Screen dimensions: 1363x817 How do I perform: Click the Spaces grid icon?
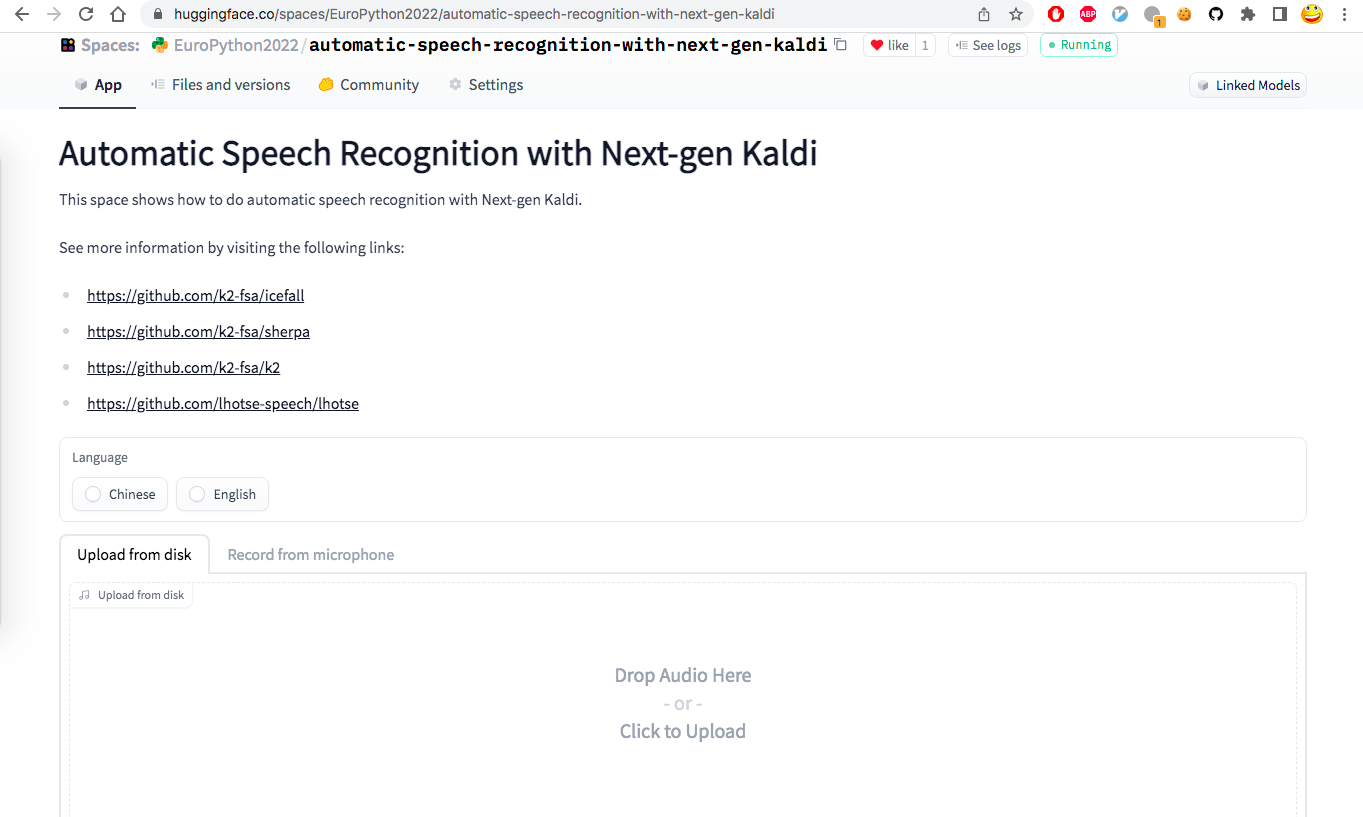coord(67,45)
